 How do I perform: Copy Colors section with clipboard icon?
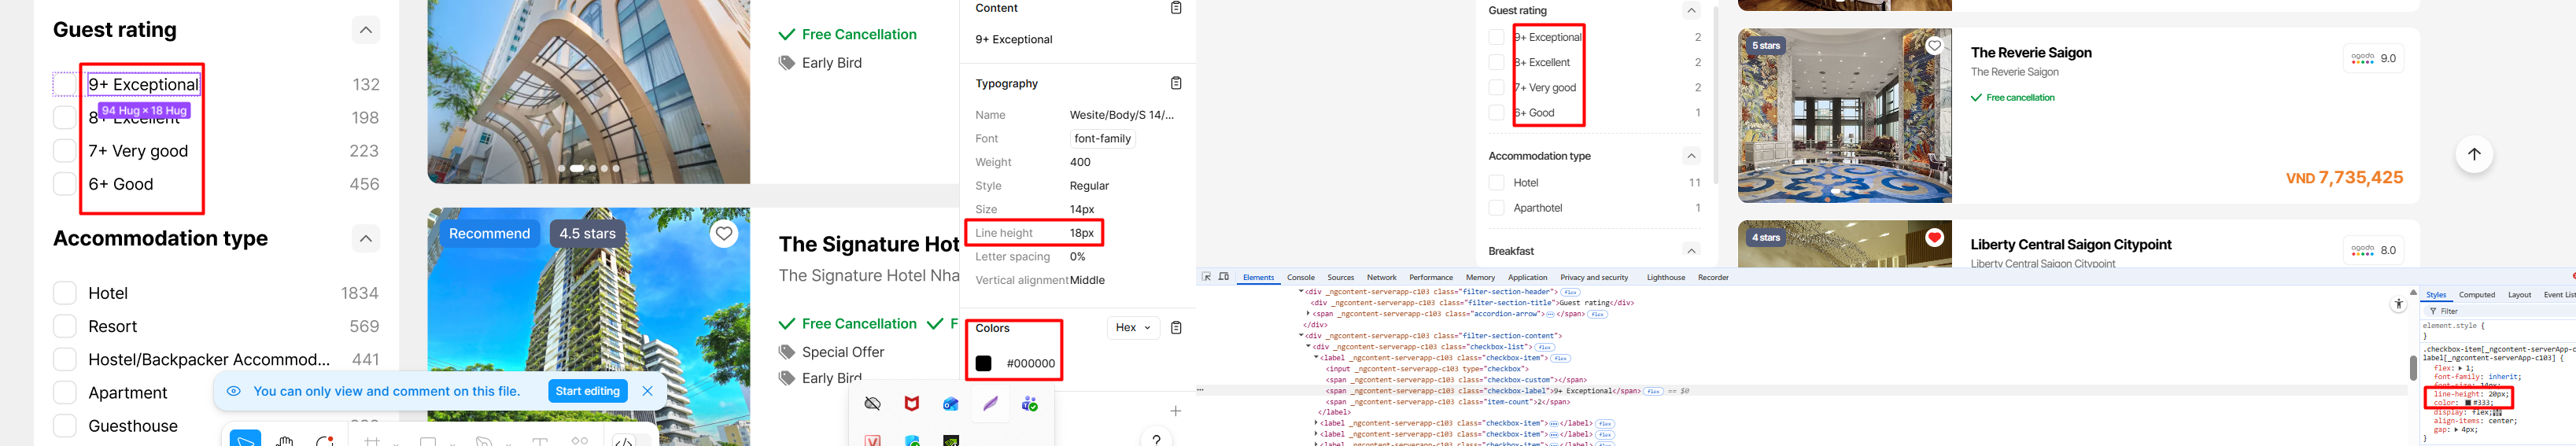pyautogui.click(x=1176, y=328)
